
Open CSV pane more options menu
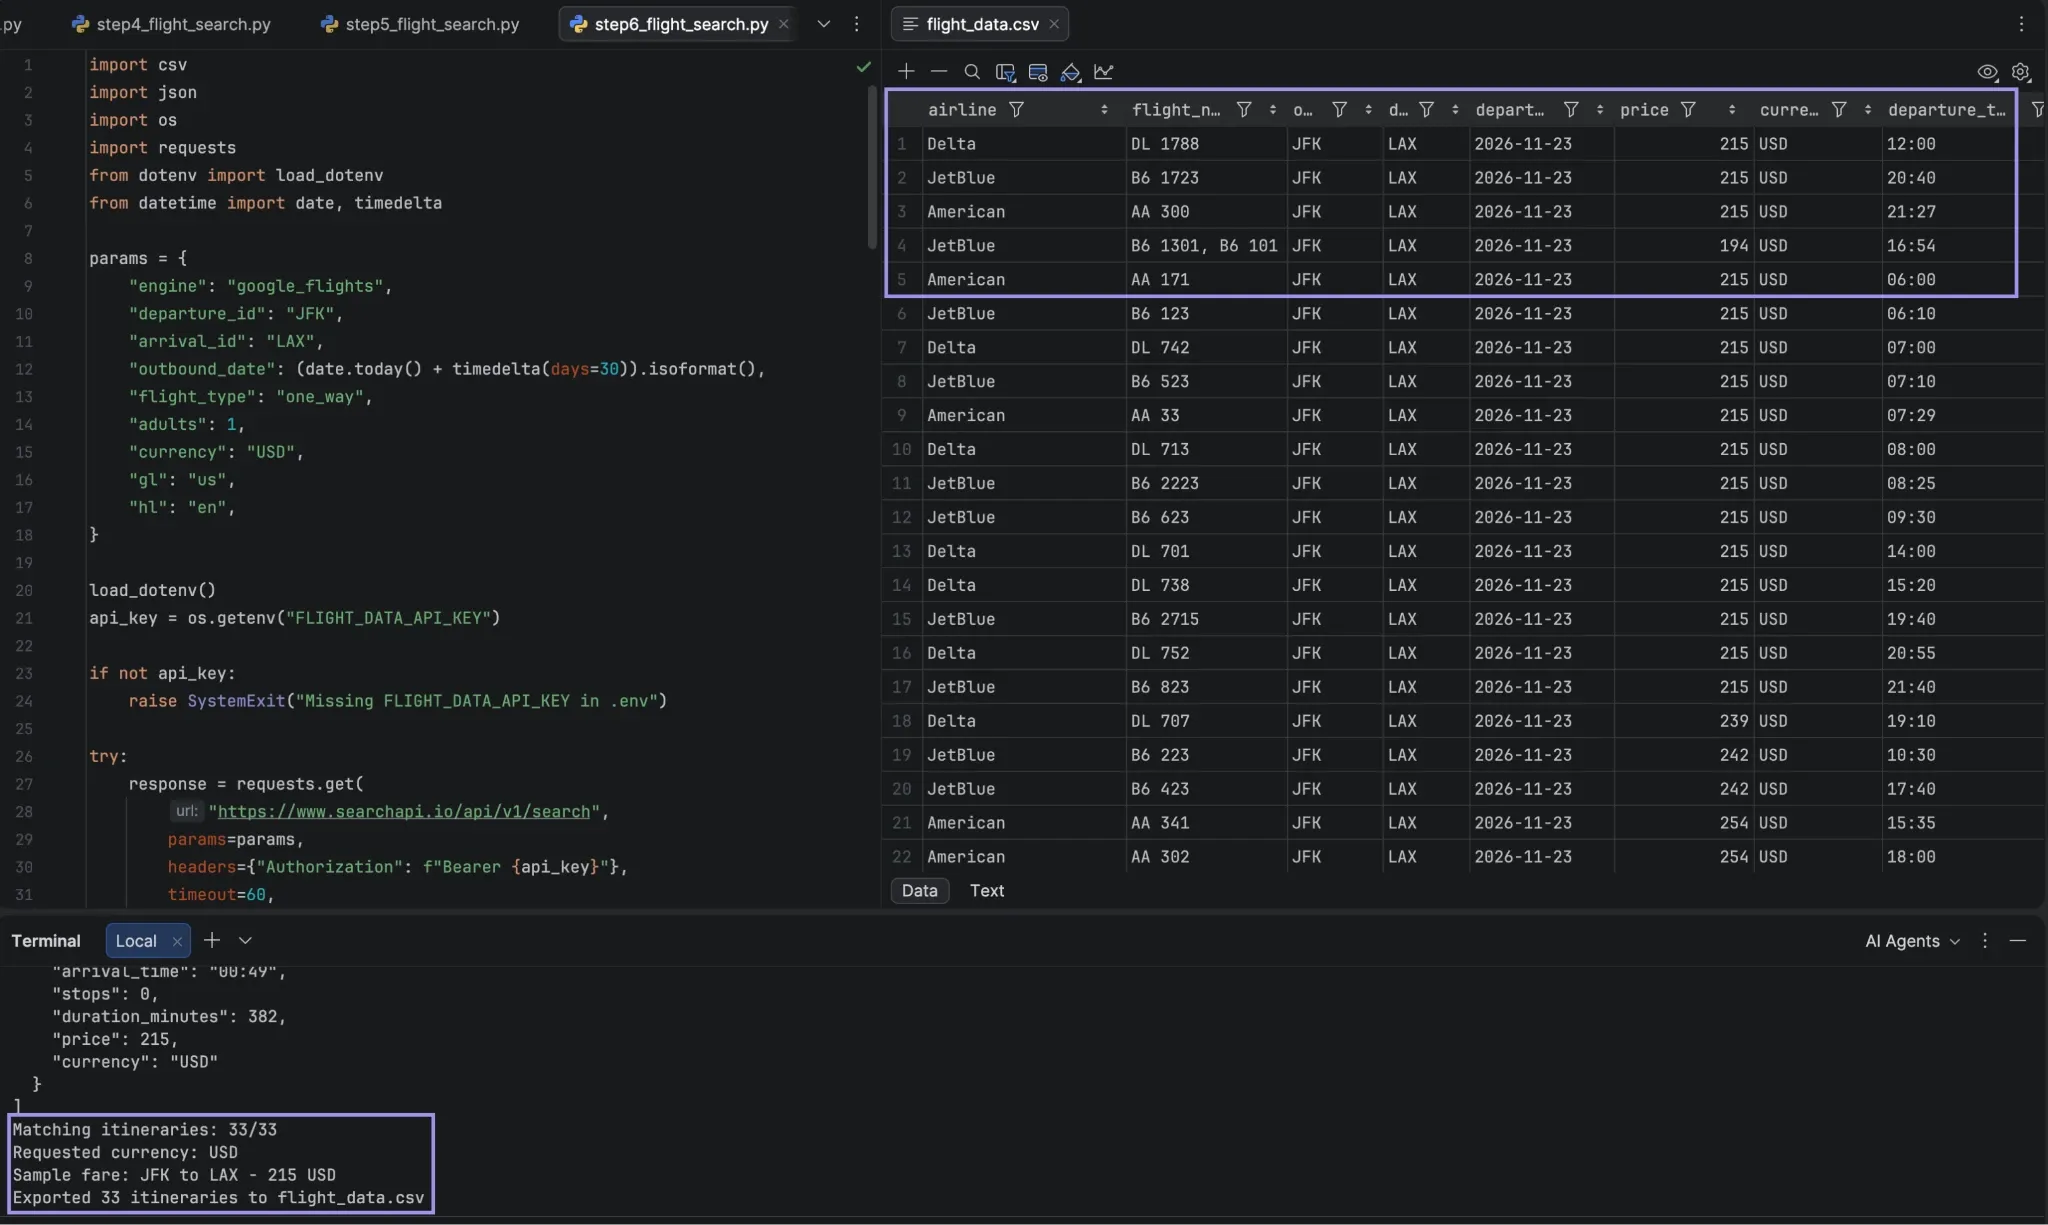click(2021, 24)
